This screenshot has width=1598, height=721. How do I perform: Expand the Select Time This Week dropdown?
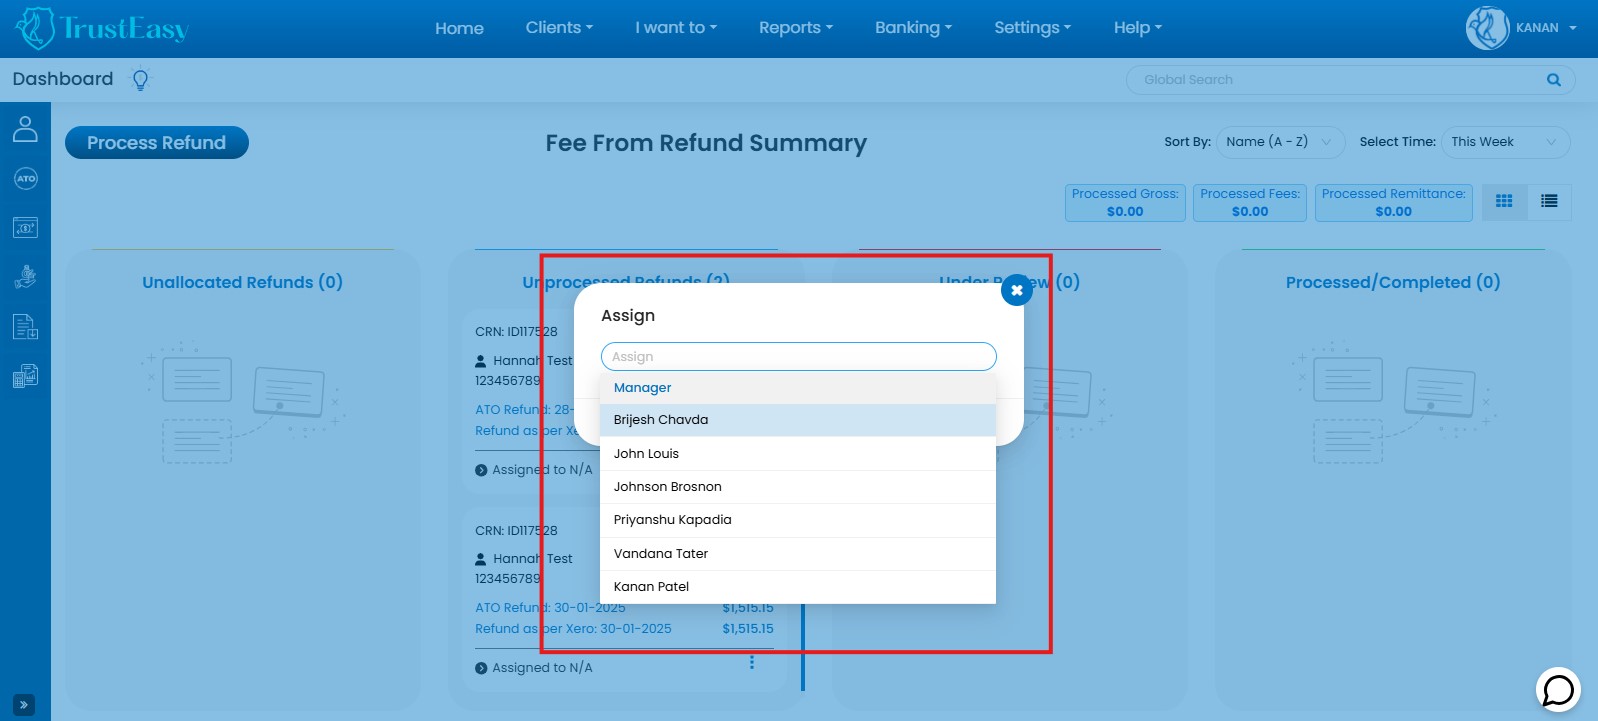pos(1504,142)
